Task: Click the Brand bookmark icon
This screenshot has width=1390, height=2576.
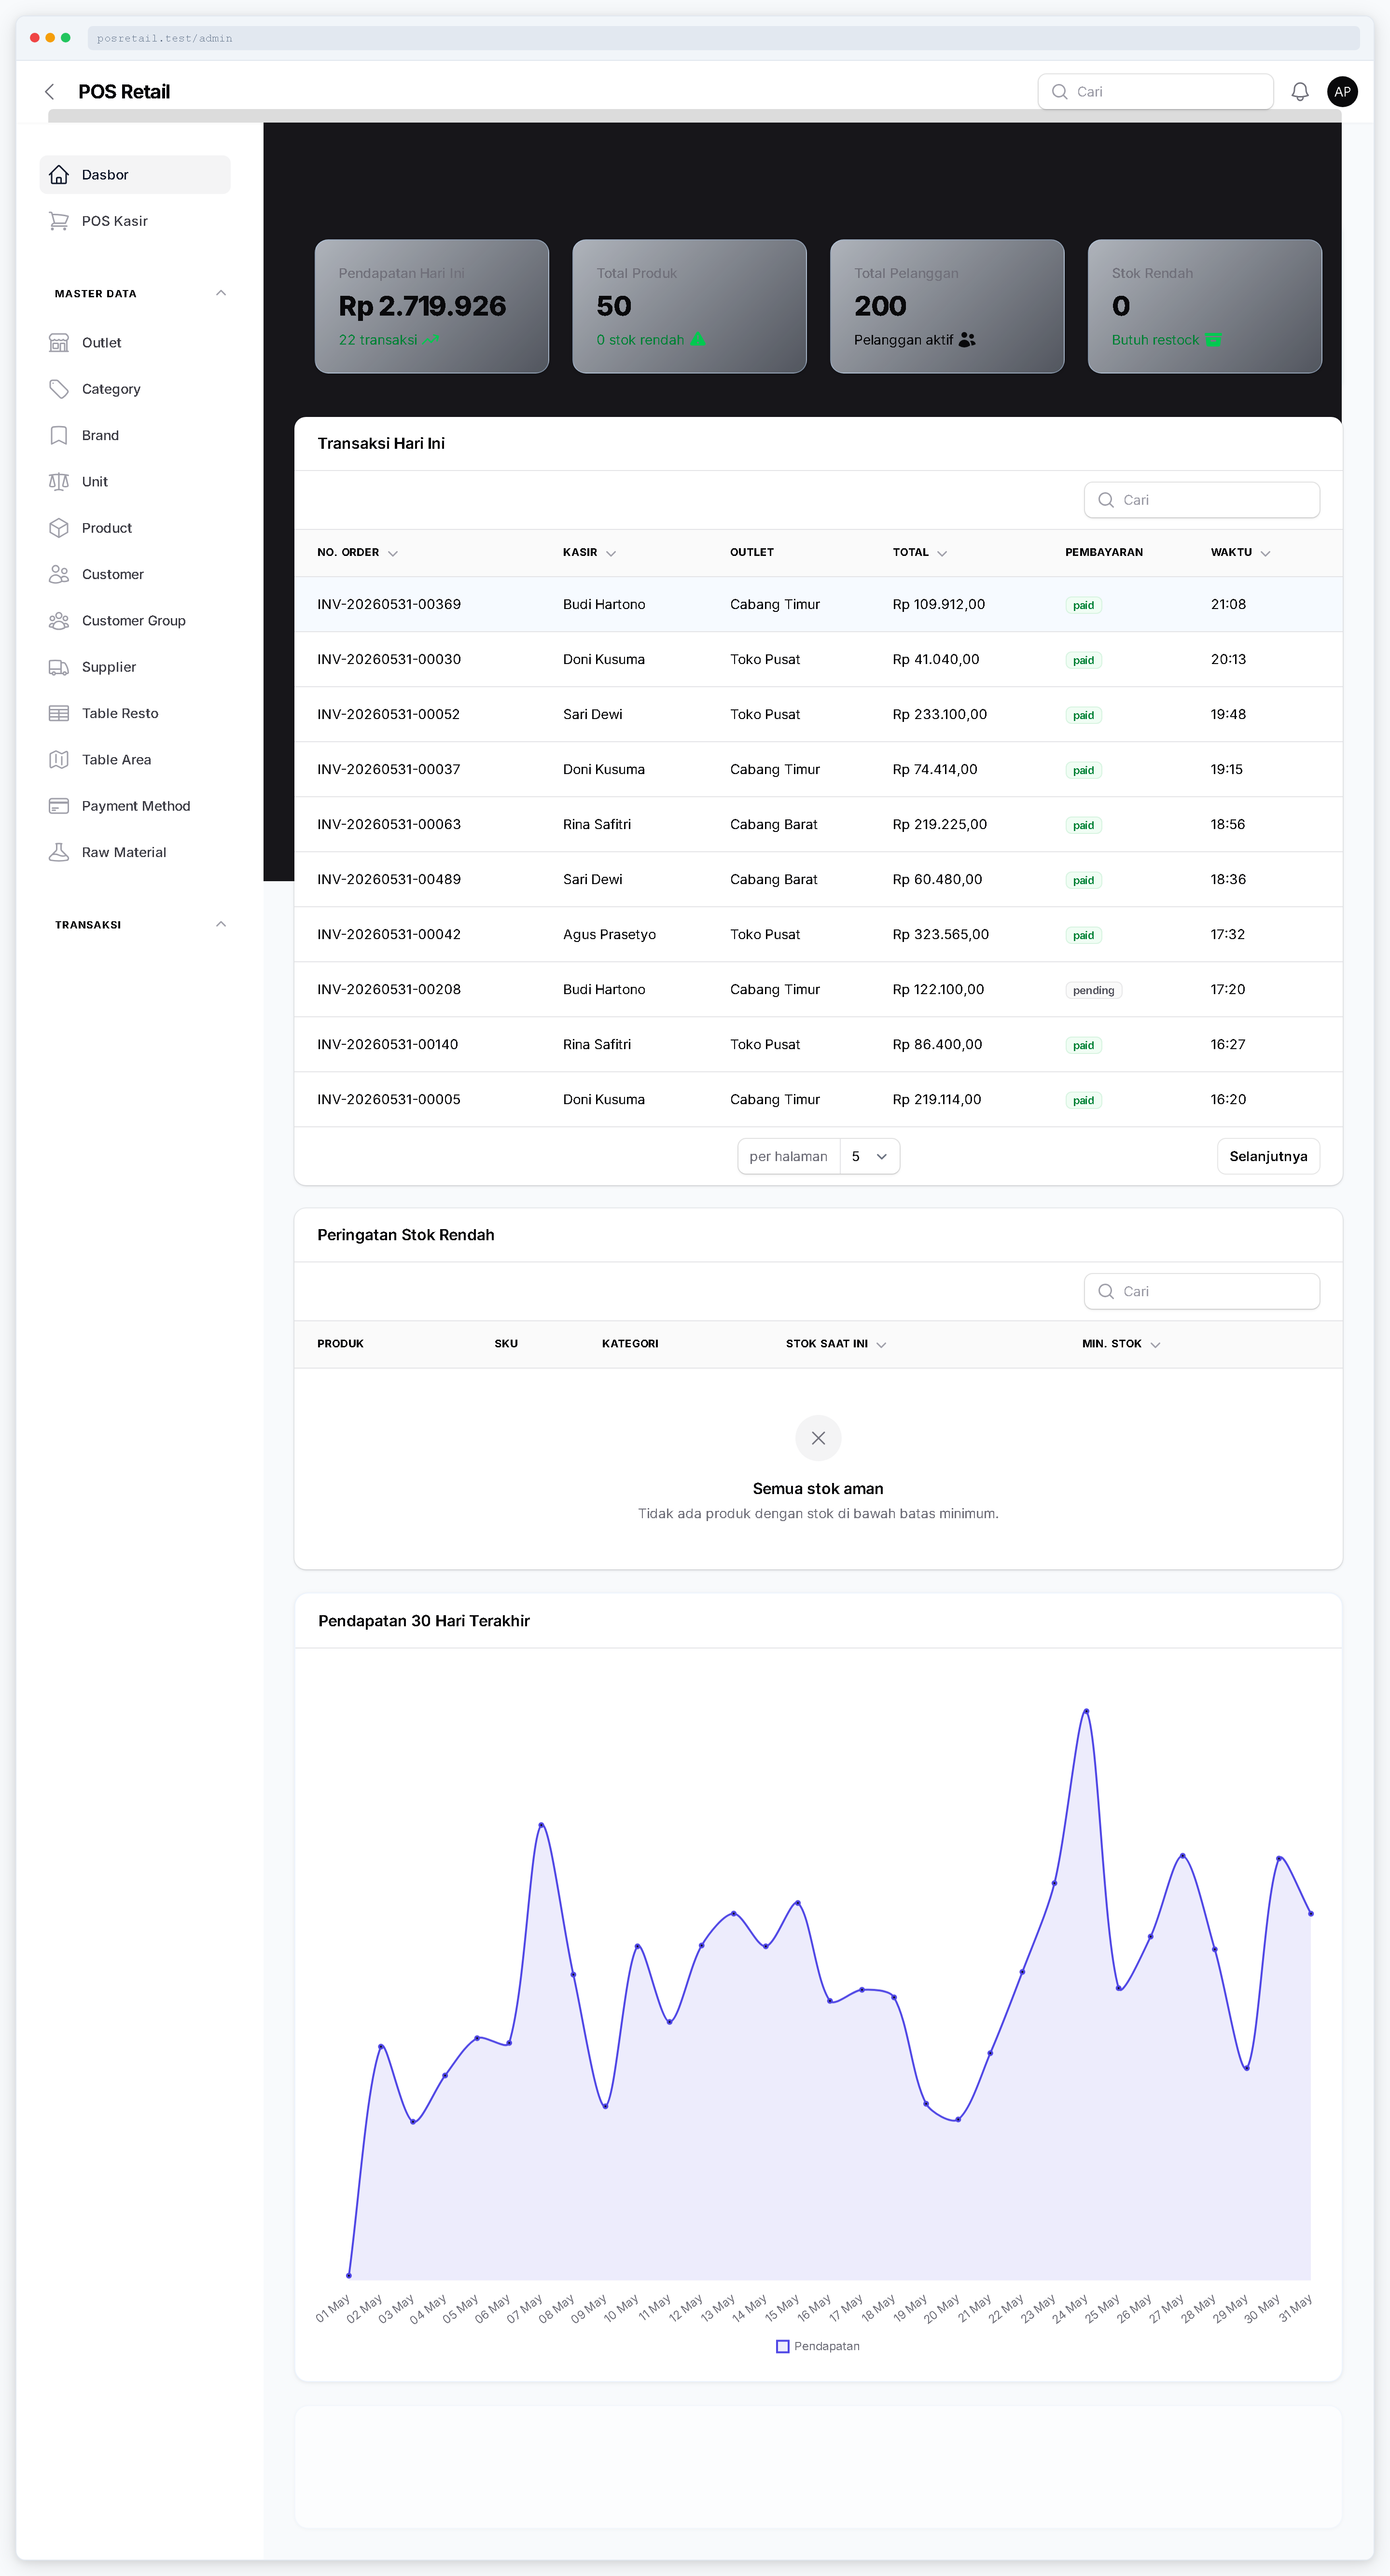Action: [x=59, y=435]
